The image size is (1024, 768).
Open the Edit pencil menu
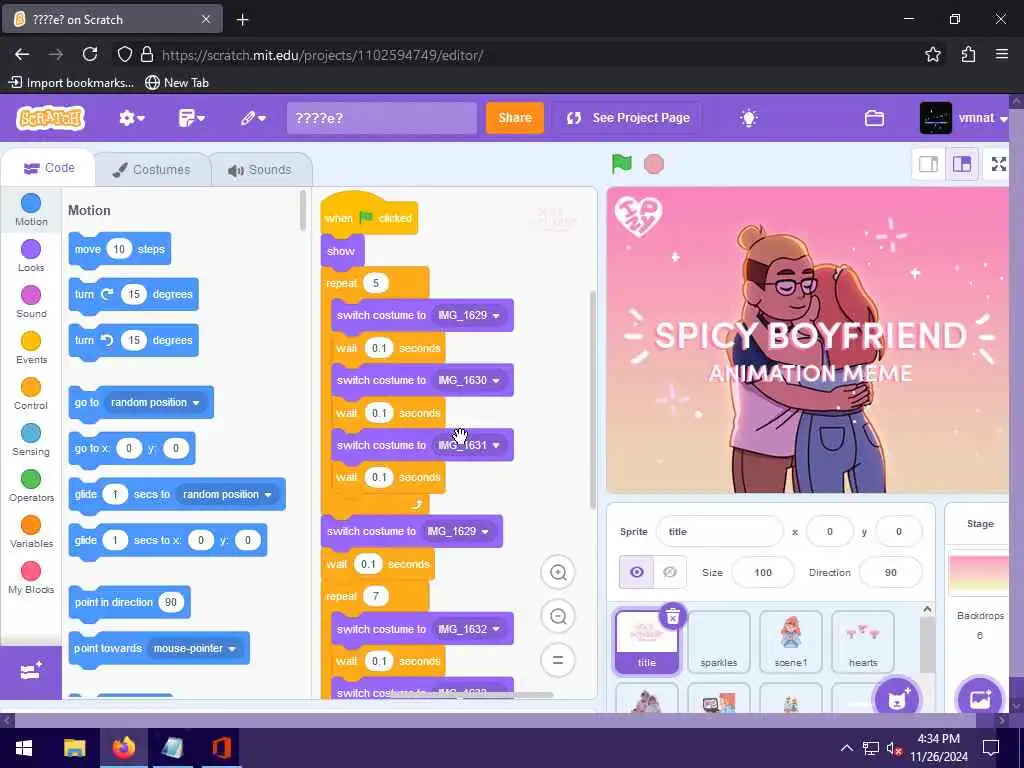[253, 118]
